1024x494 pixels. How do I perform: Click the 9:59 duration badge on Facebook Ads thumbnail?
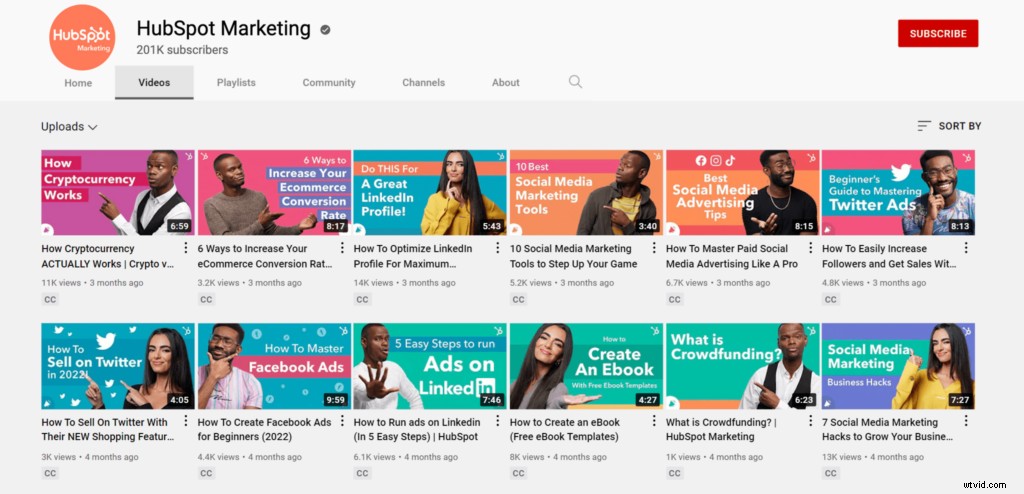pyautogui.click(x=335, y=400)
